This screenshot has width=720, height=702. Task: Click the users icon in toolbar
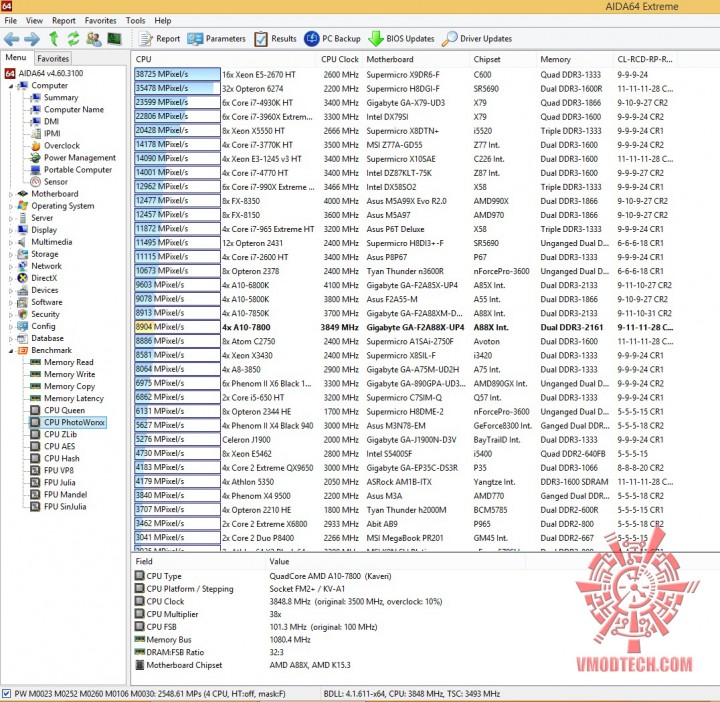(94, 39)
